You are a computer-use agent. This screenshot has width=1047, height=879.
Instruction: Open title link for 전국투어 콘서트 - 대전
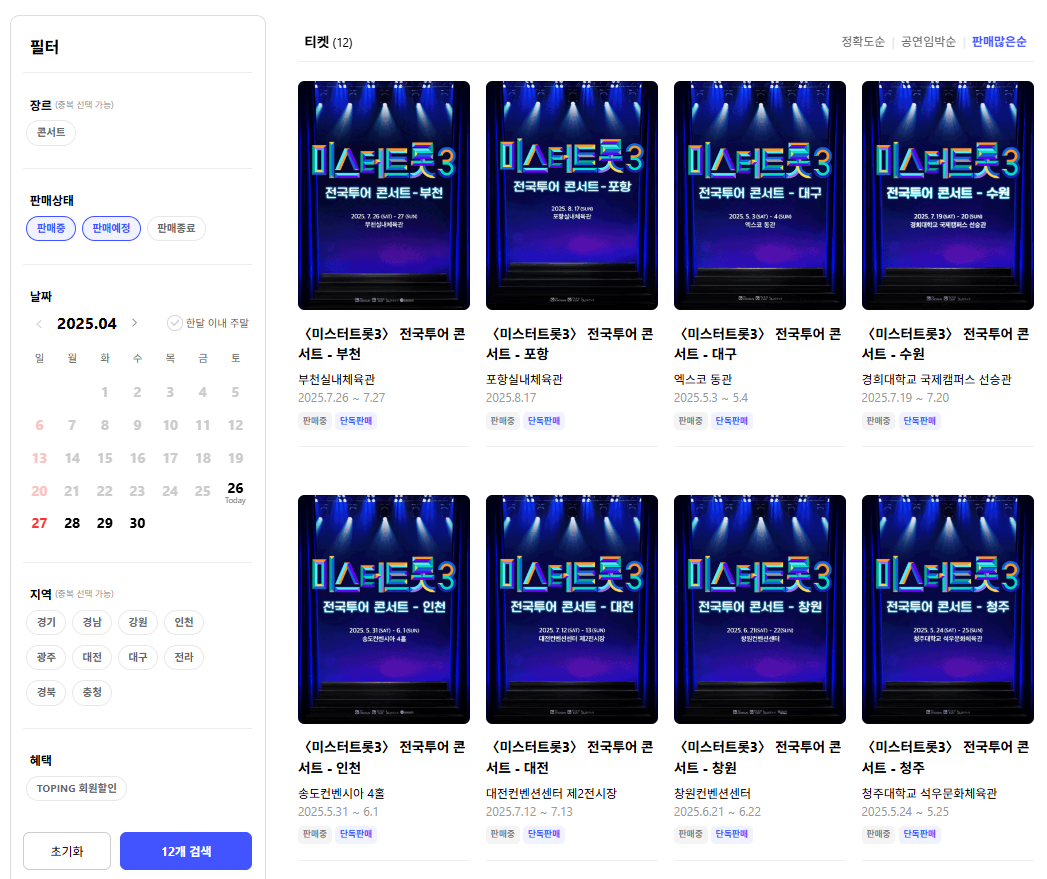tap(570, 757)
